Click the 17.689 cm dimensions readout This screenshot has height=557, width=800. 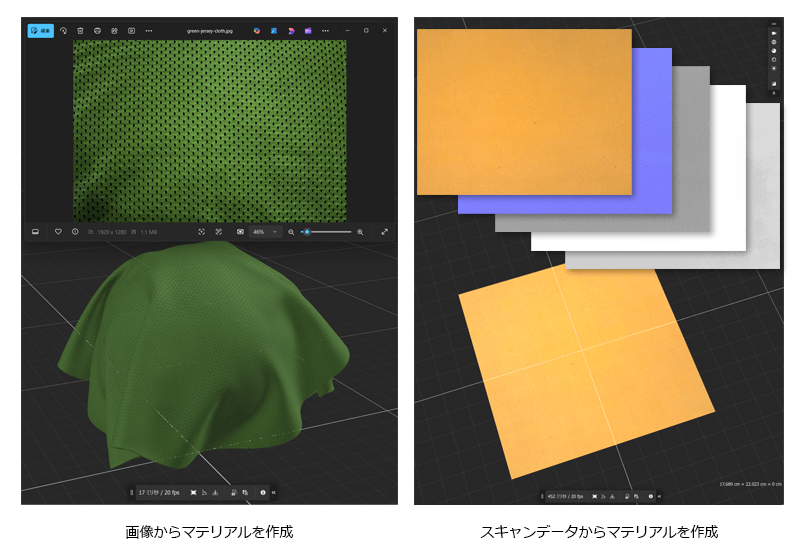pos(750,484)
